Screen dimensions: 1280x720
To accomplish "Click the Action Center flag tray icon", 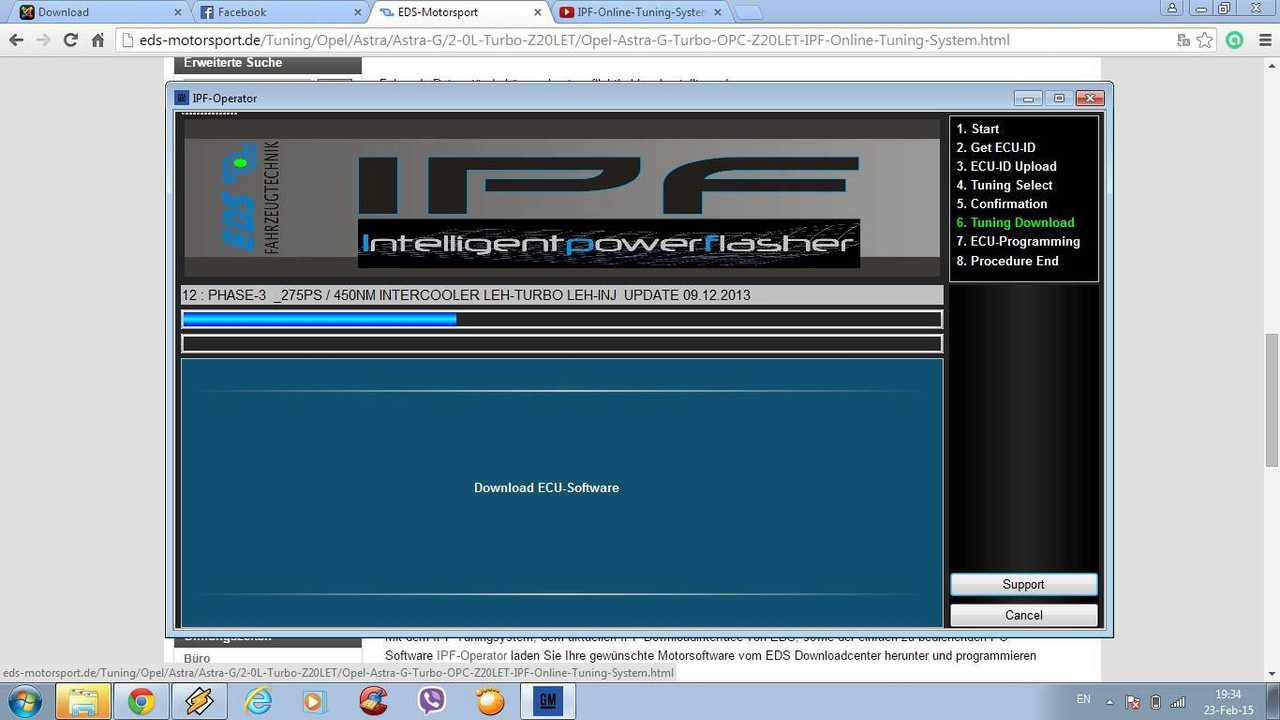I will point(1132,702).
